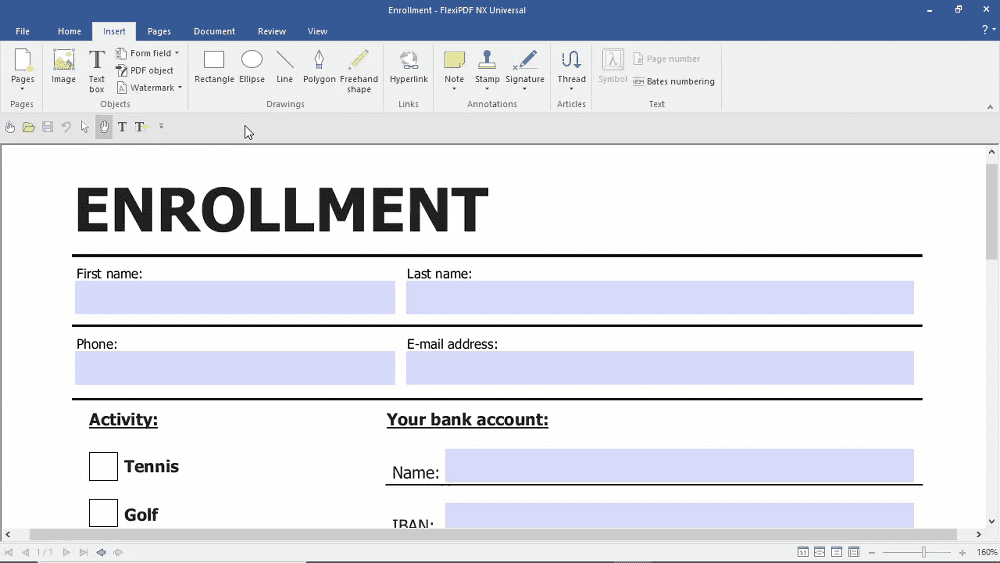Insert an Image object
This screenshot has height=563, width=1000.
coord(63,66)
